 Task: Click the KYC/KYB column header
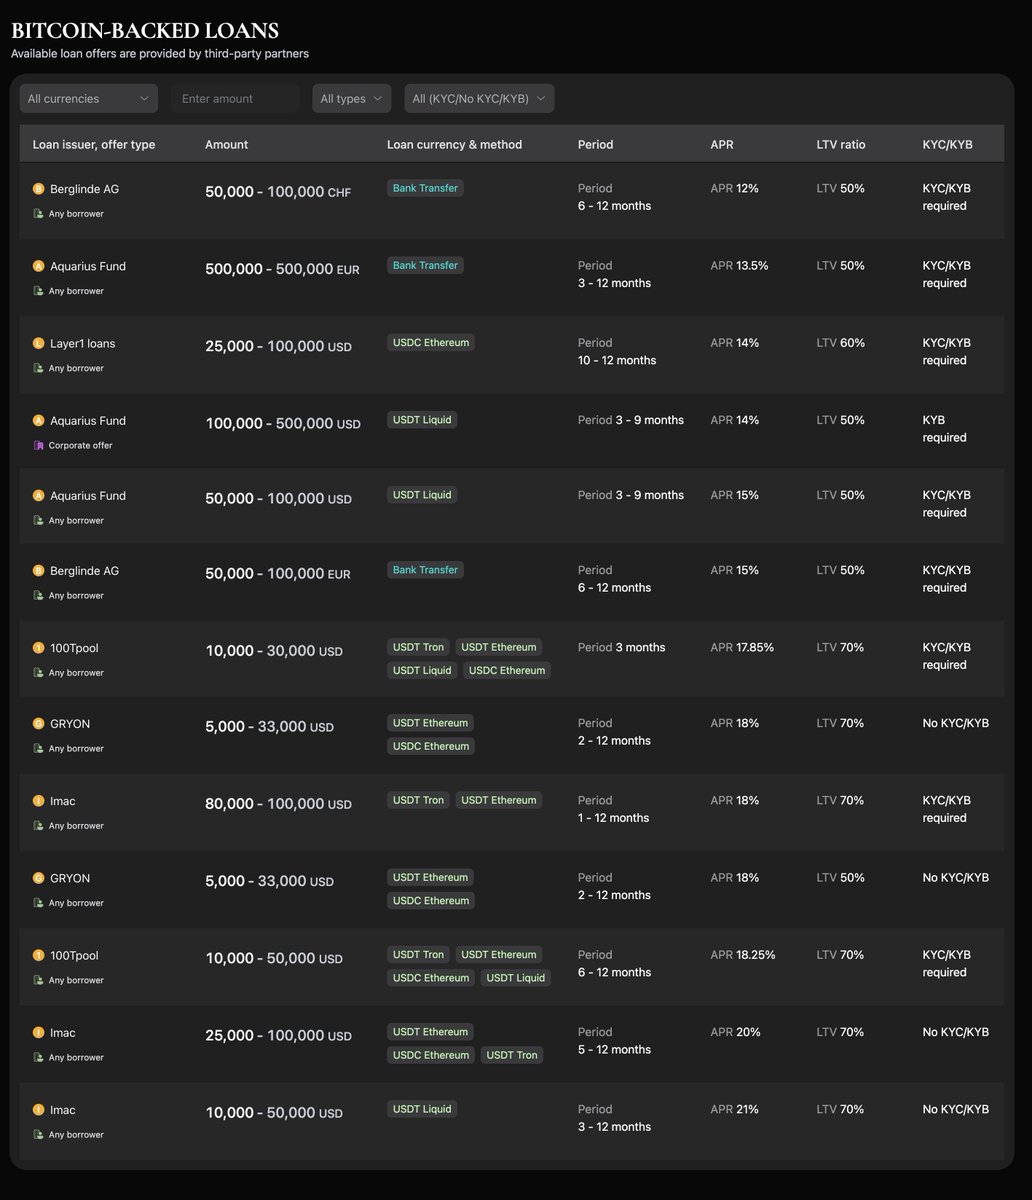tap(948, 144)
